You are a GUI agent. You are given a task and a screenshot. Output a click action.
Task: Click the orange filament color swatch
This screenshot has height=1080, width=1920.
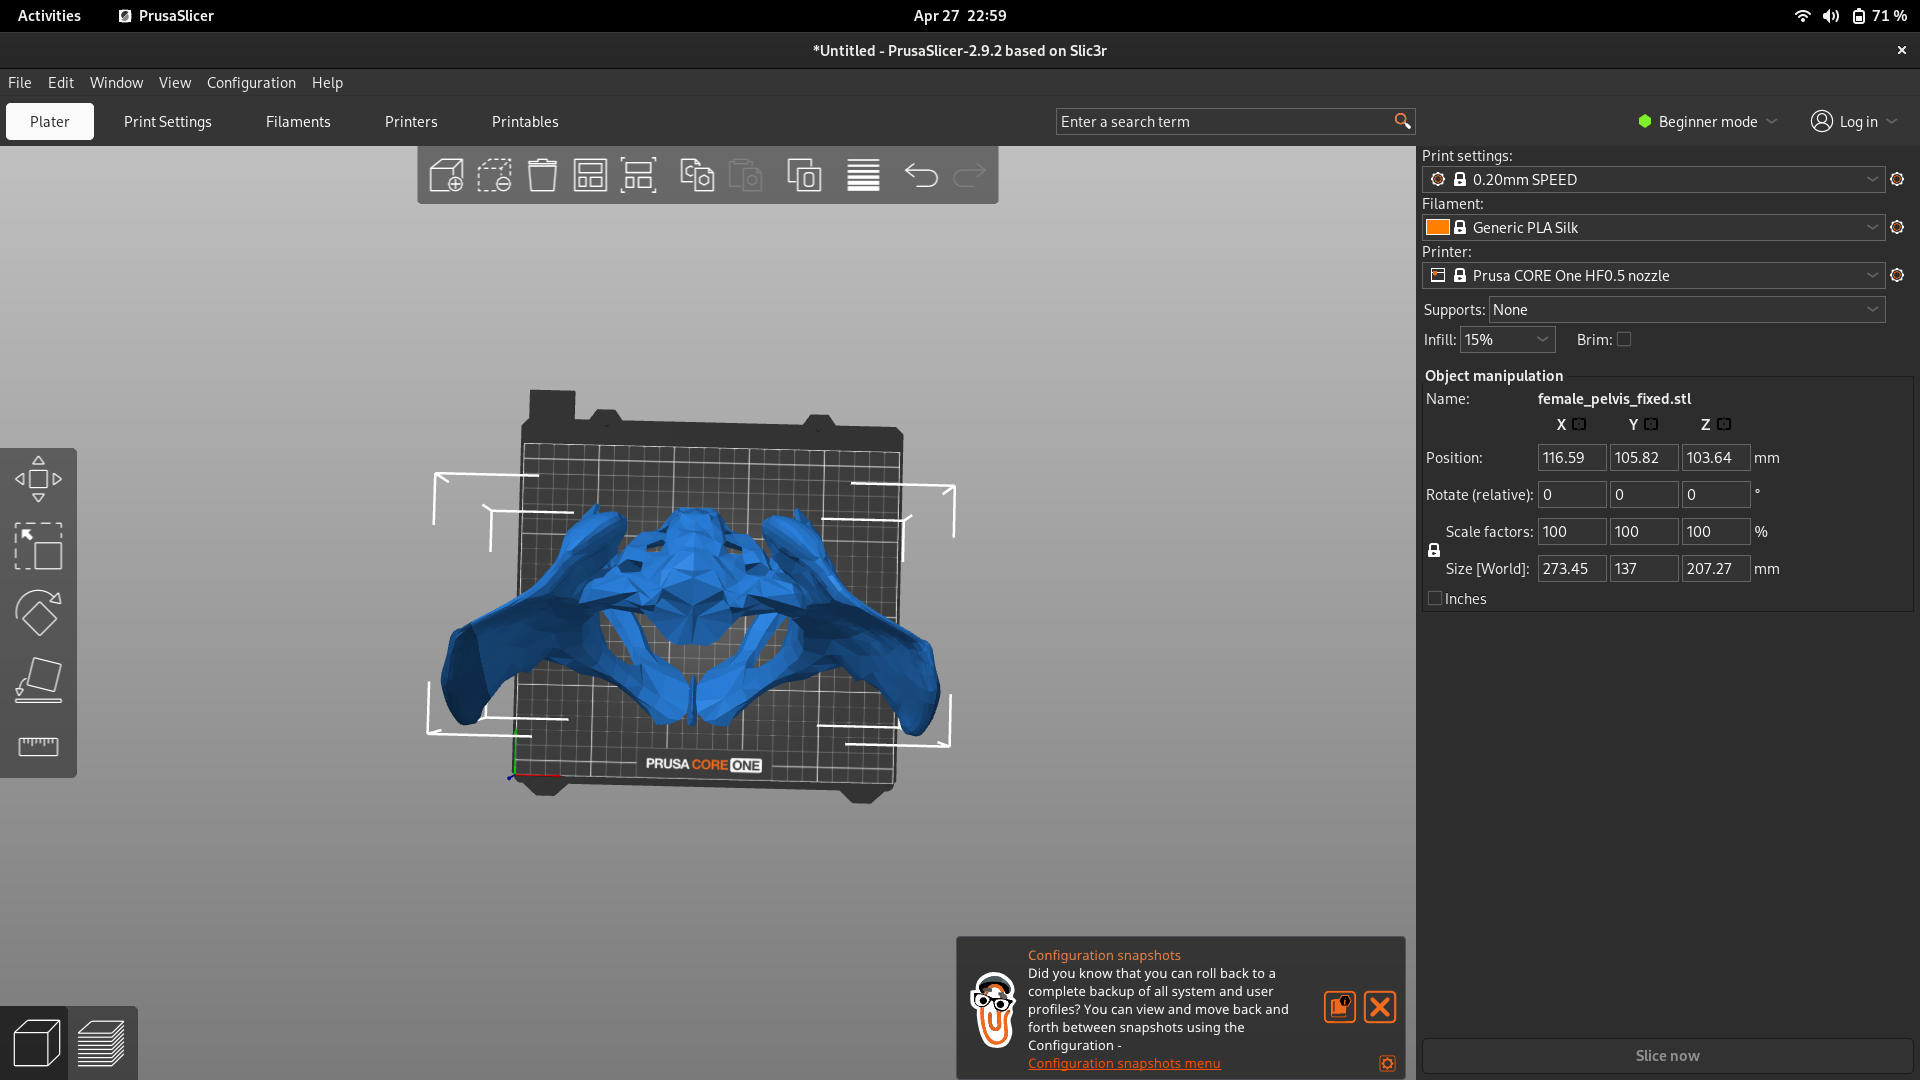[1438, 227]
